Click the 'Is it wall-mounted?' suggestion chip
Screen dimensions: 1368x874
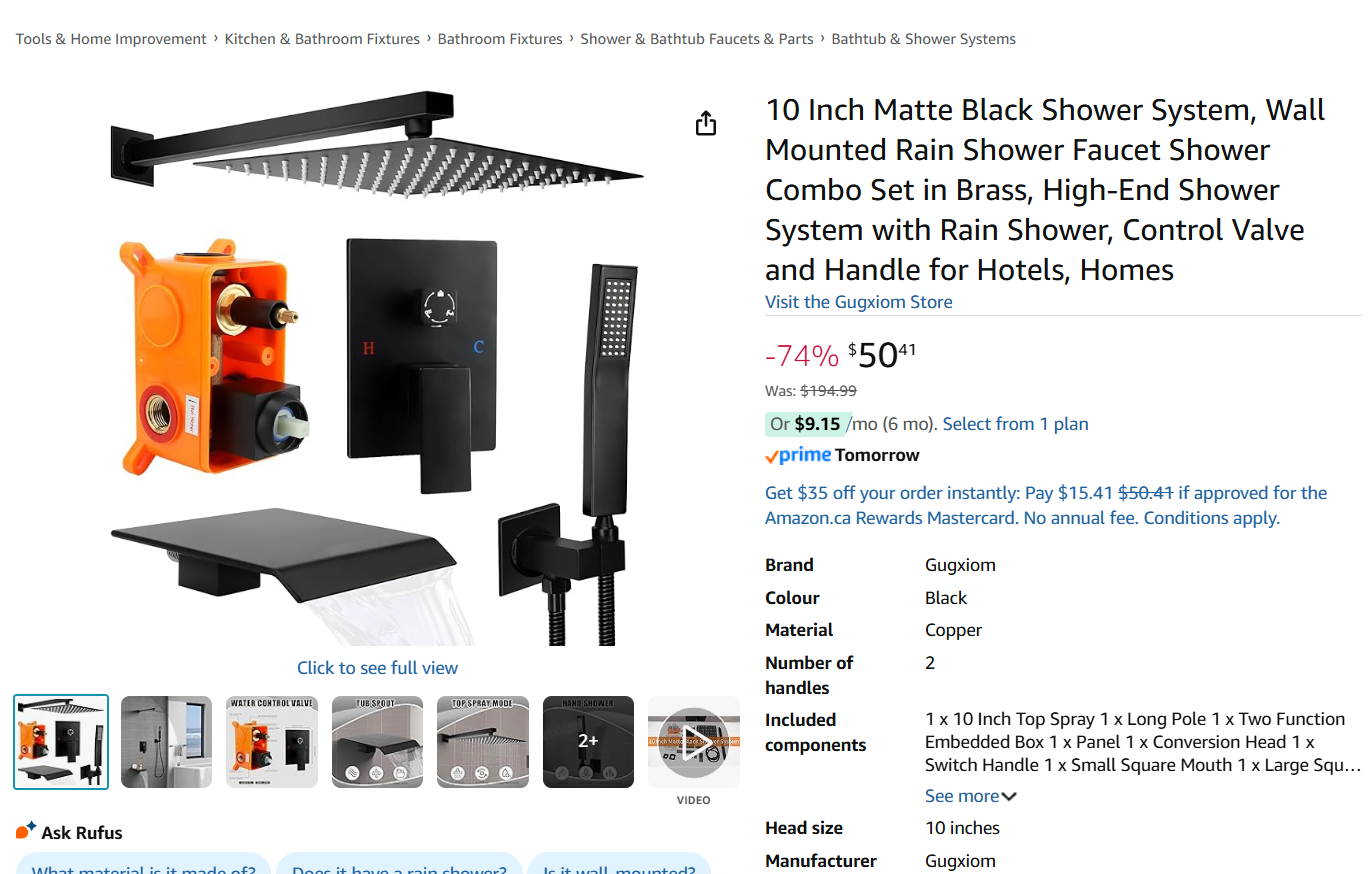coord(619,864)
